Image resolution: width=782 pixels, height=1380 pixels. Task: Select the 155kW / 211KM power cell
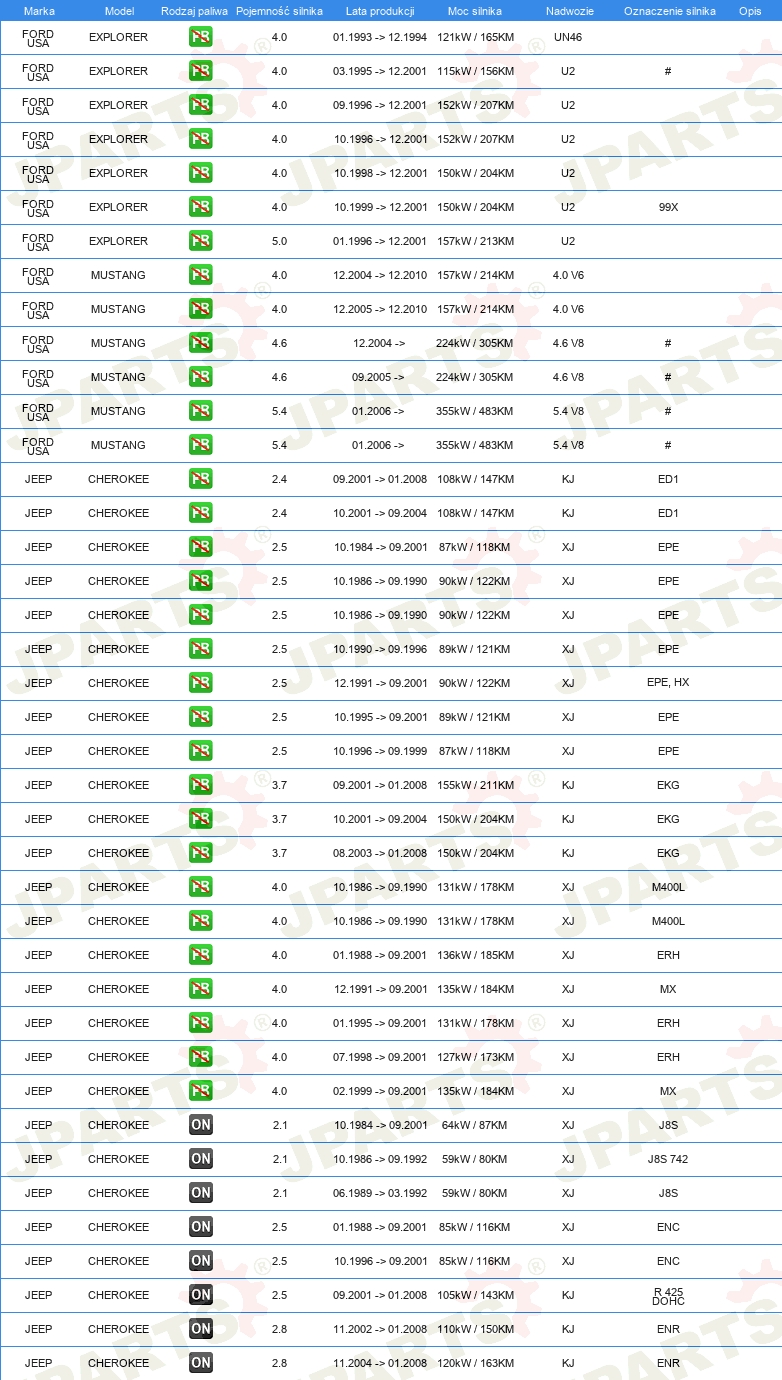coord(475,785)
